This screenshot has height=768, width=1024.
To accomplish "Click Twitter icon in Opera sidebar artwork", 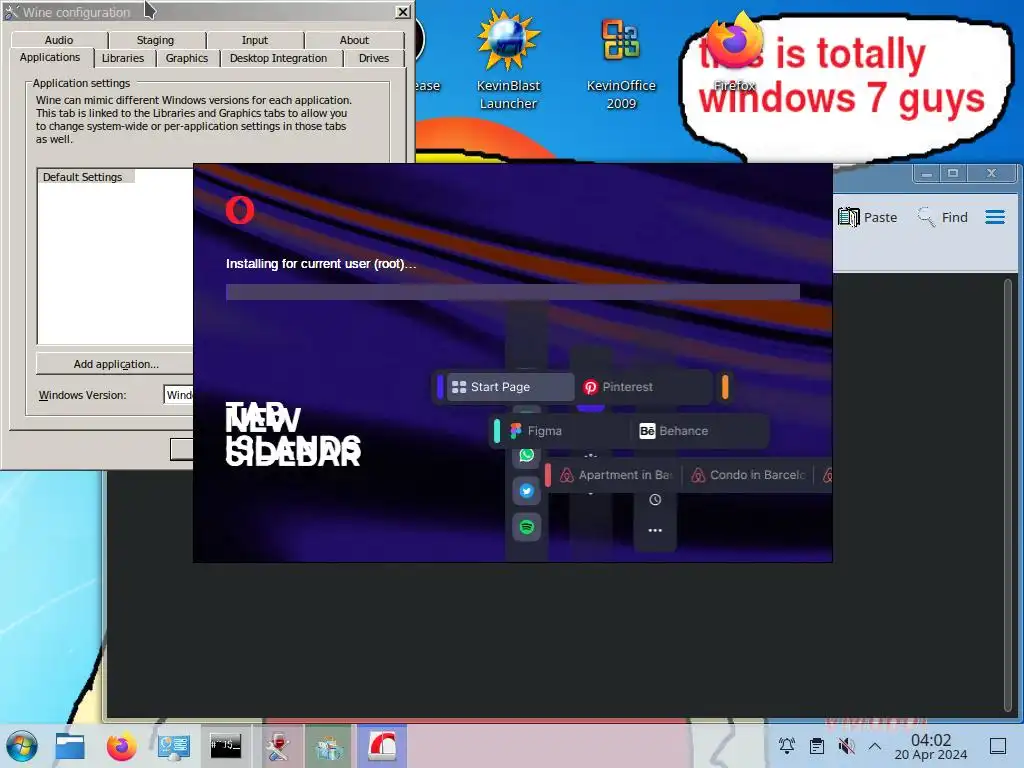I will 527,490.
